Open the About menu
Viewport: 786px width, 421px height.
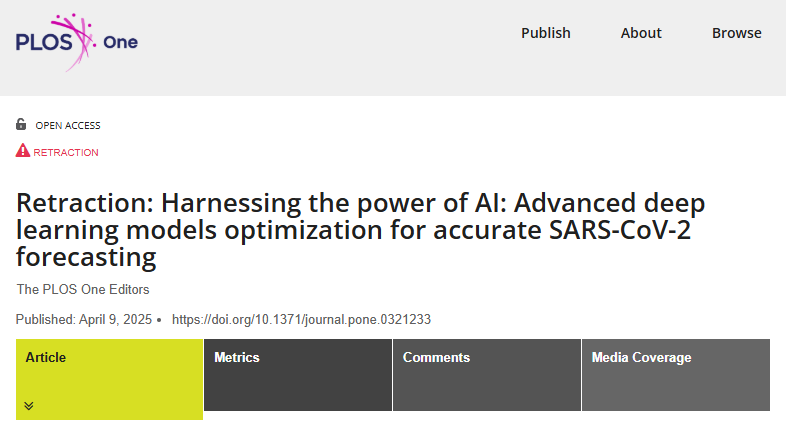pos(641,33)
